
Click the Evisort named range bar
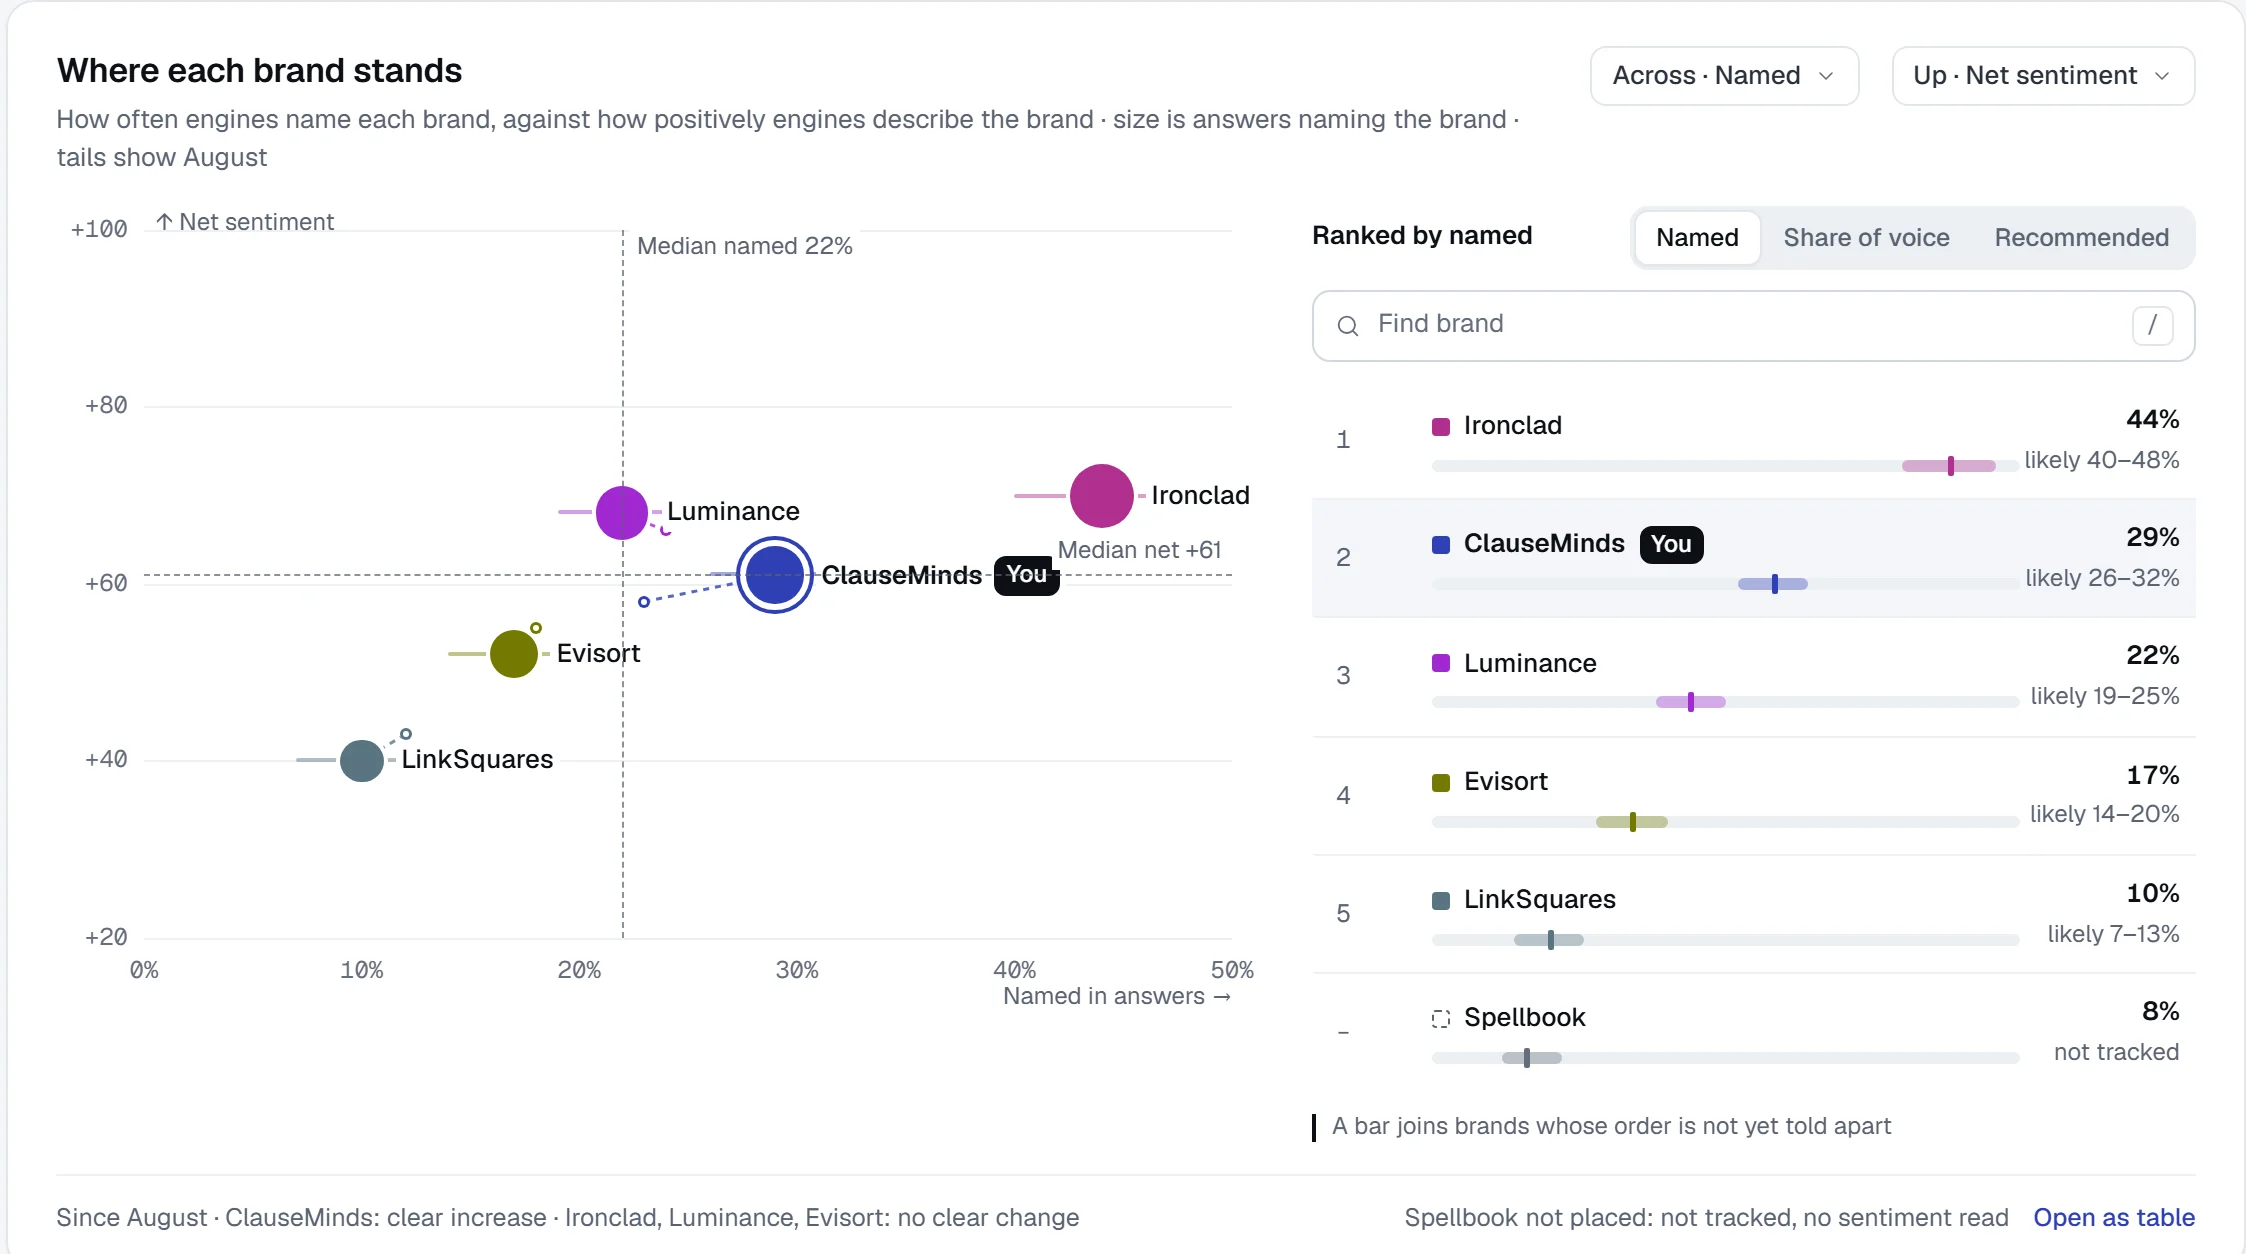point(1632,822)
